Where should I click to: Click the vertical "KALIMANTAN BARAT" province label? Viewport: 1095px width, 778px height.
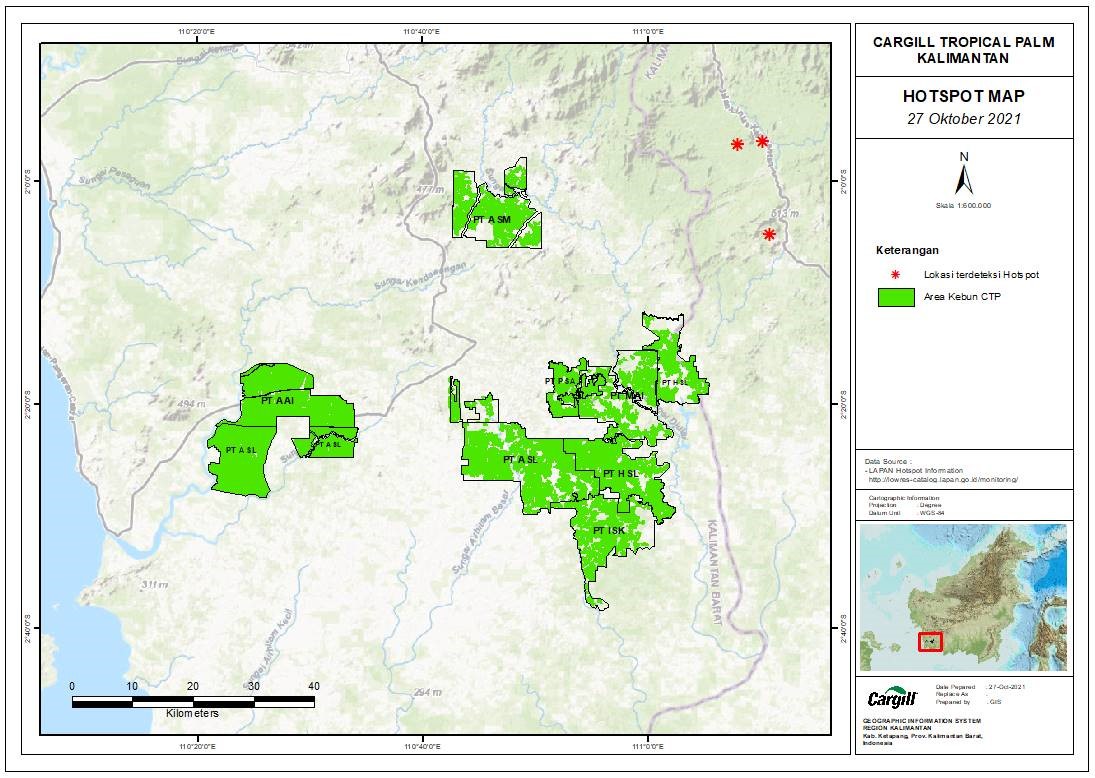click(x=714, y=572)
